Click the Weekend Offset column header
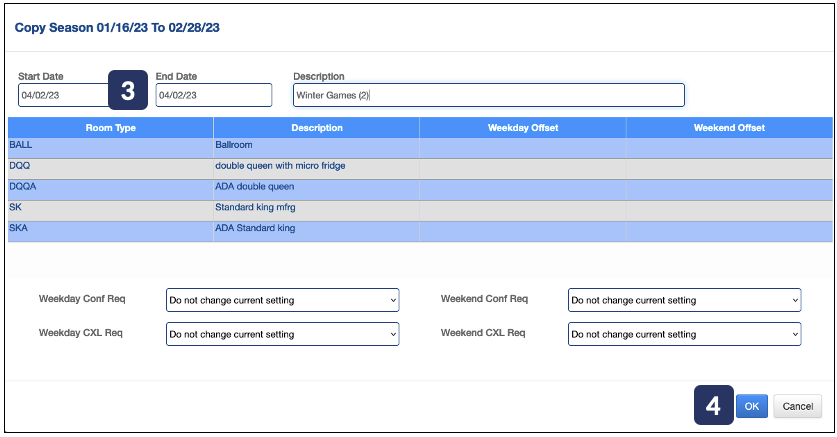Screen dimensions: 837x437 [x=729, y=128]
